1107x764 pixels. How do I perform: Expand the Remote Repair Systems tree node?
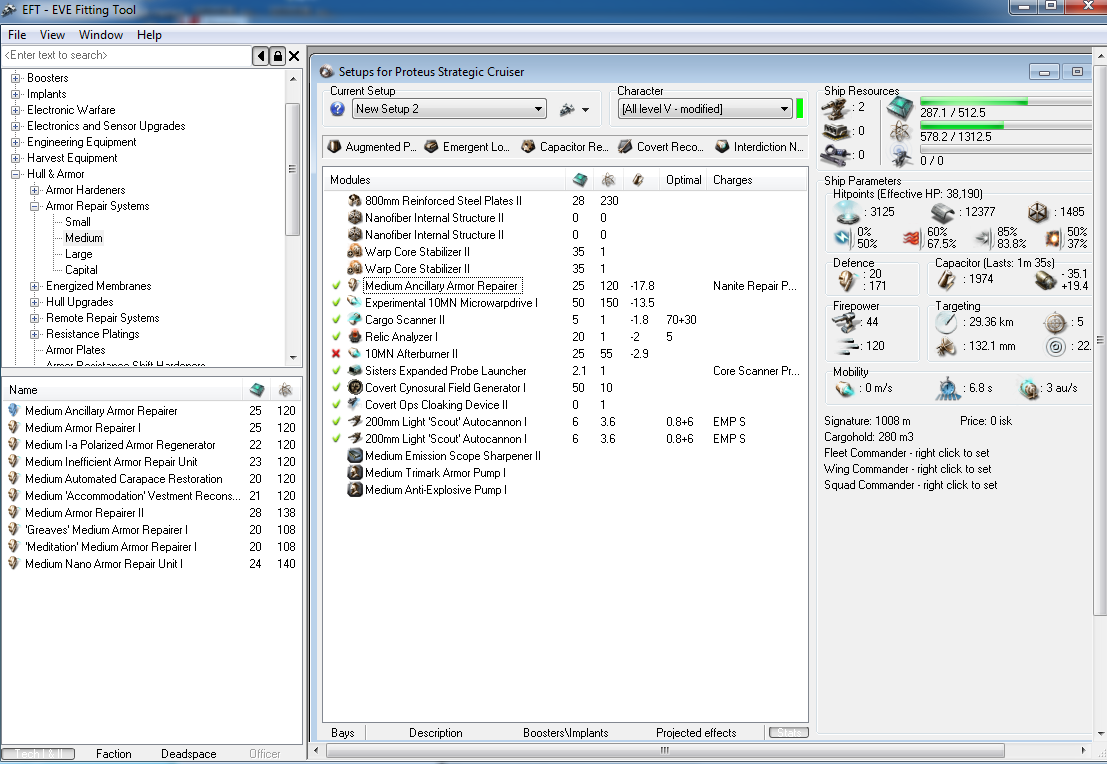[x=35, y=318]
